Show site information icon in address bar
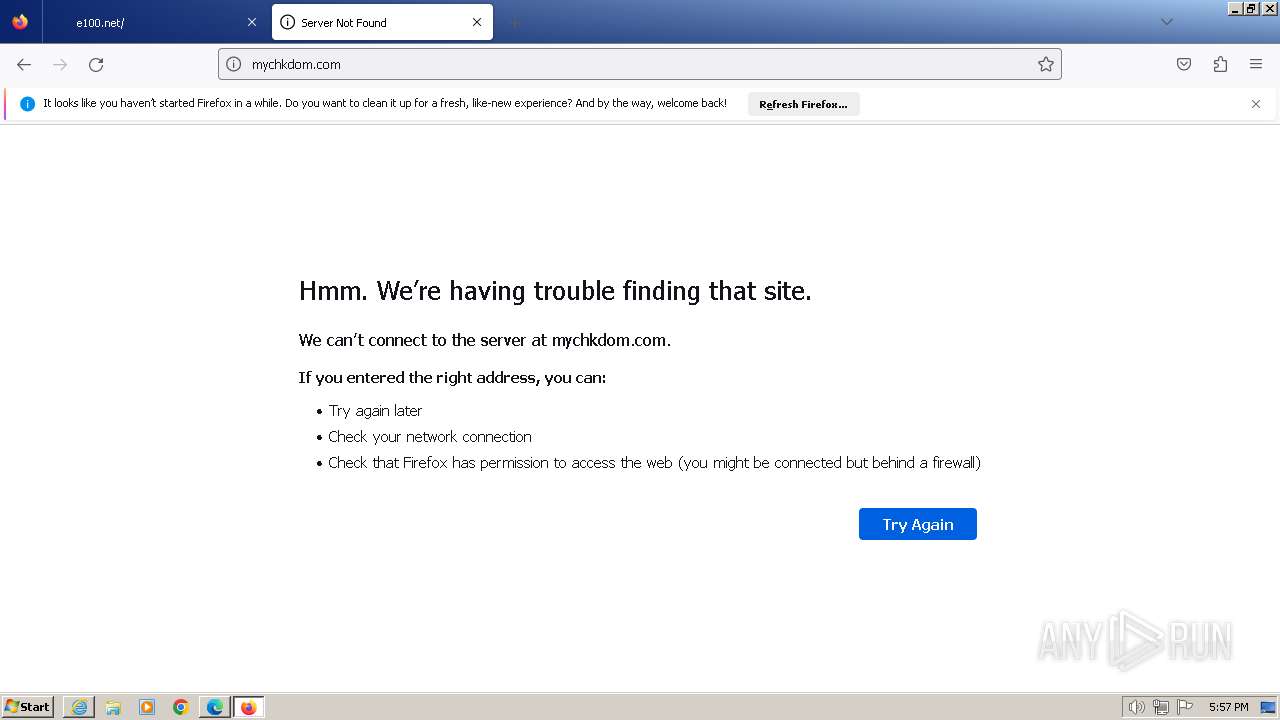This screenshot has width=1280, height=720. coord(234,64)
